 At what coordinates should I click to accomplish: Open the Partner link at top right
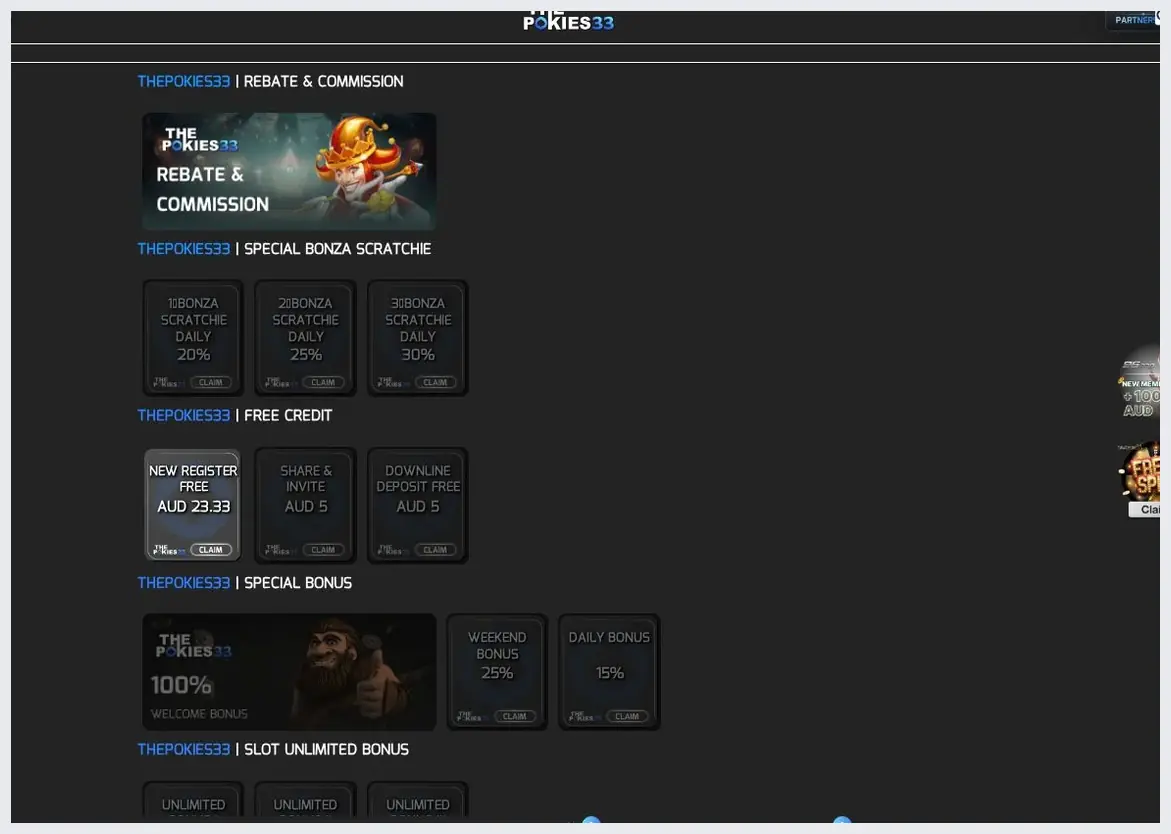pyautogui.click(x=1134, y=20)
